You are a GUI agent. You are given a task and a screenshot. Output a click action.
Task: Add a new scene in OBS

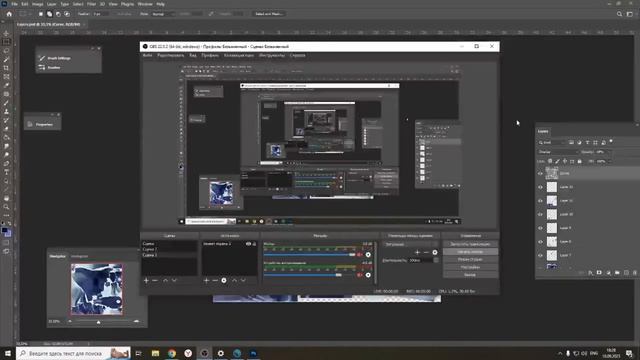(x=146, y=280)
